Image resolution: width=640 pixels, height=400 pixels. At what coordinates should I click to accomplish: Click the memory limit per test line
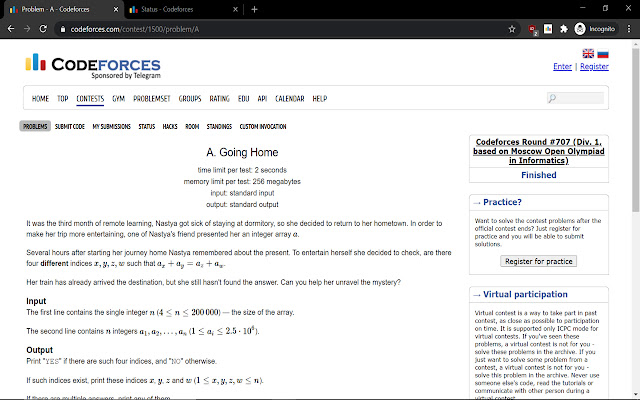242,182
